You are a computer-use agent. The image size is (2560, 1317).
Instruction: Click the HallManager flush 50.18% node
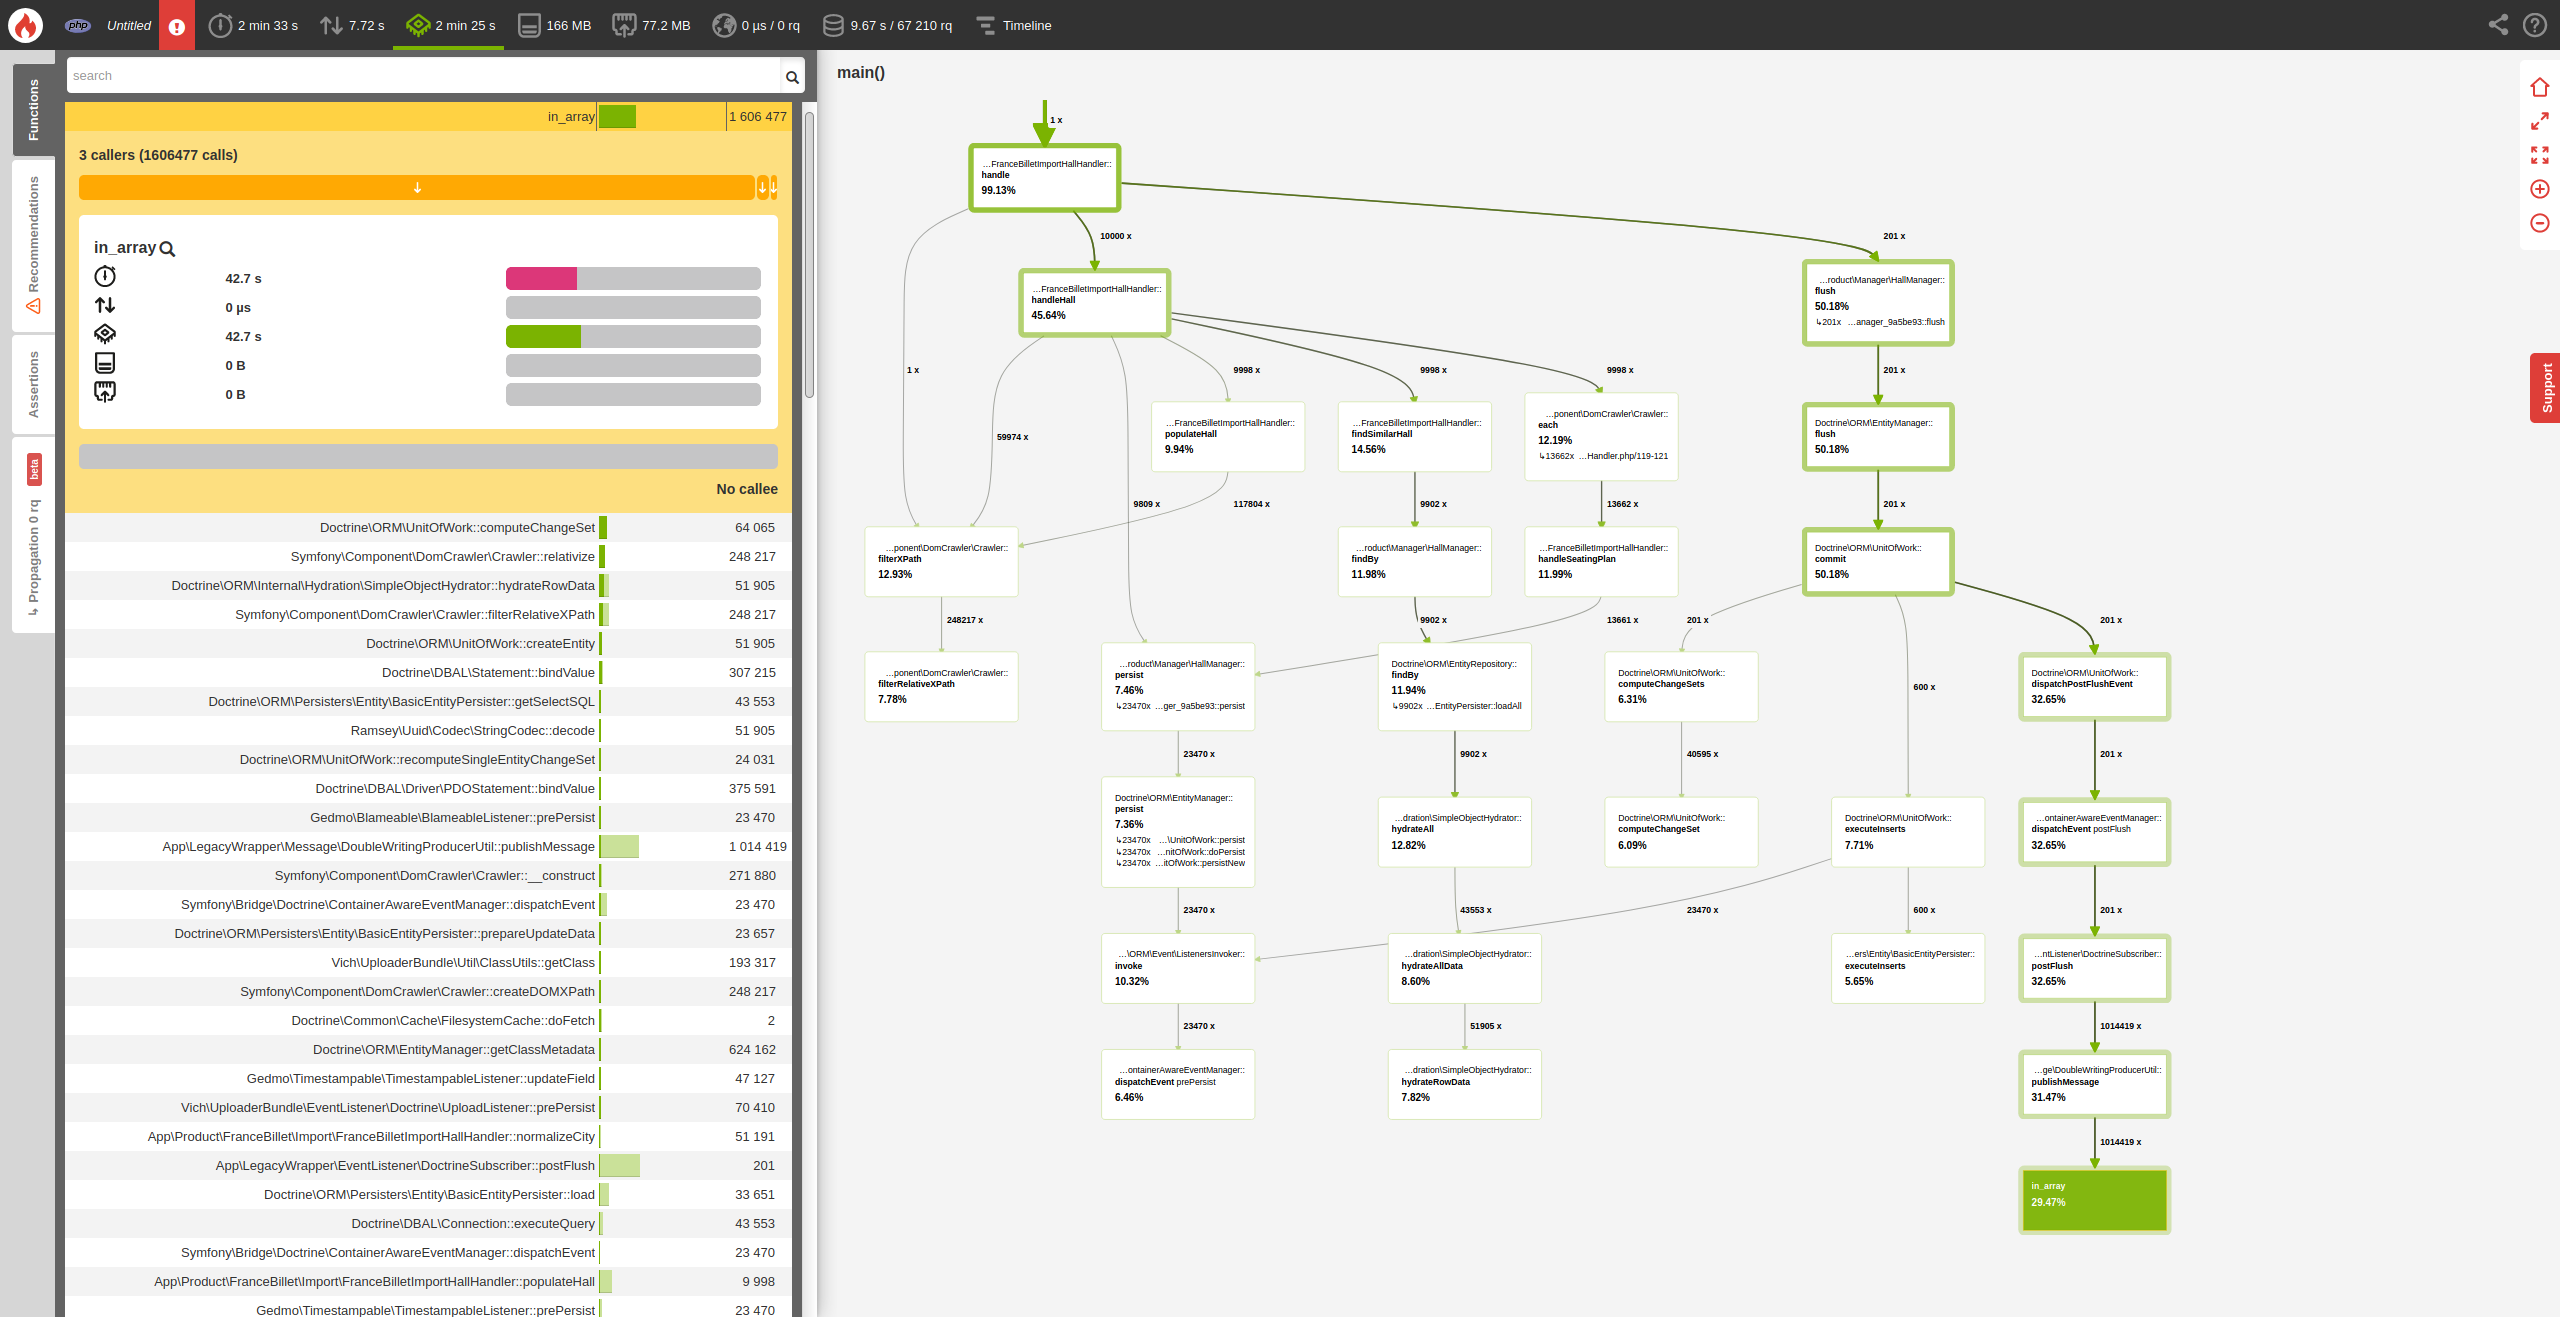(x=1877, y=303)
